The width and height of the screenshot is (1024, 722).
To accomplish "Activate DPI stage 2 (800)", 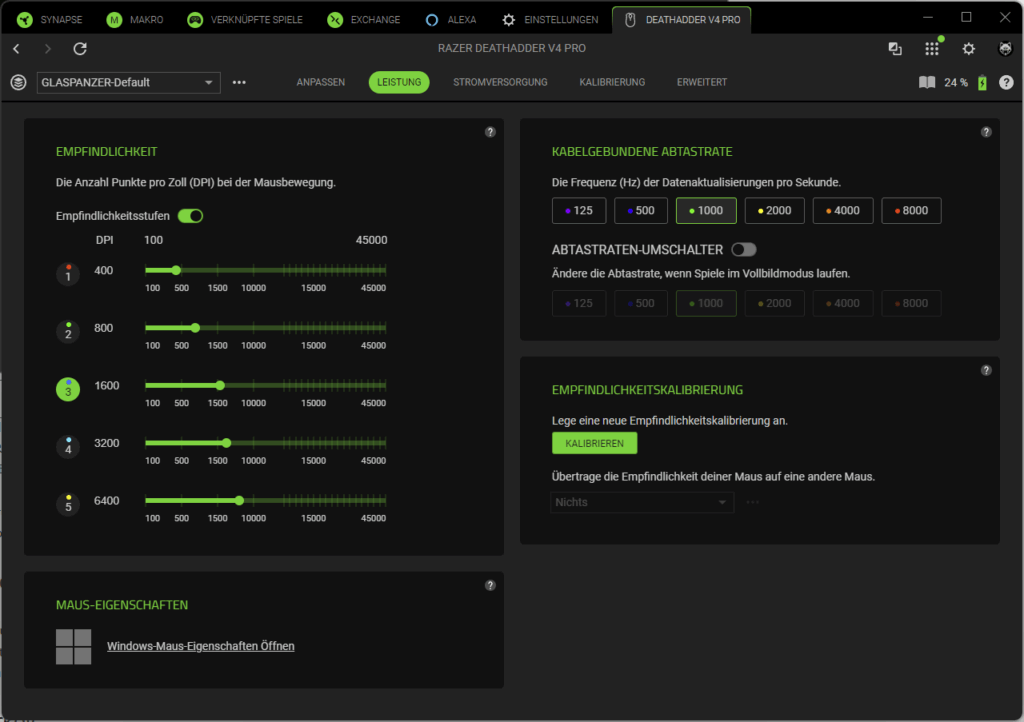I will click(x=68, y=332).
